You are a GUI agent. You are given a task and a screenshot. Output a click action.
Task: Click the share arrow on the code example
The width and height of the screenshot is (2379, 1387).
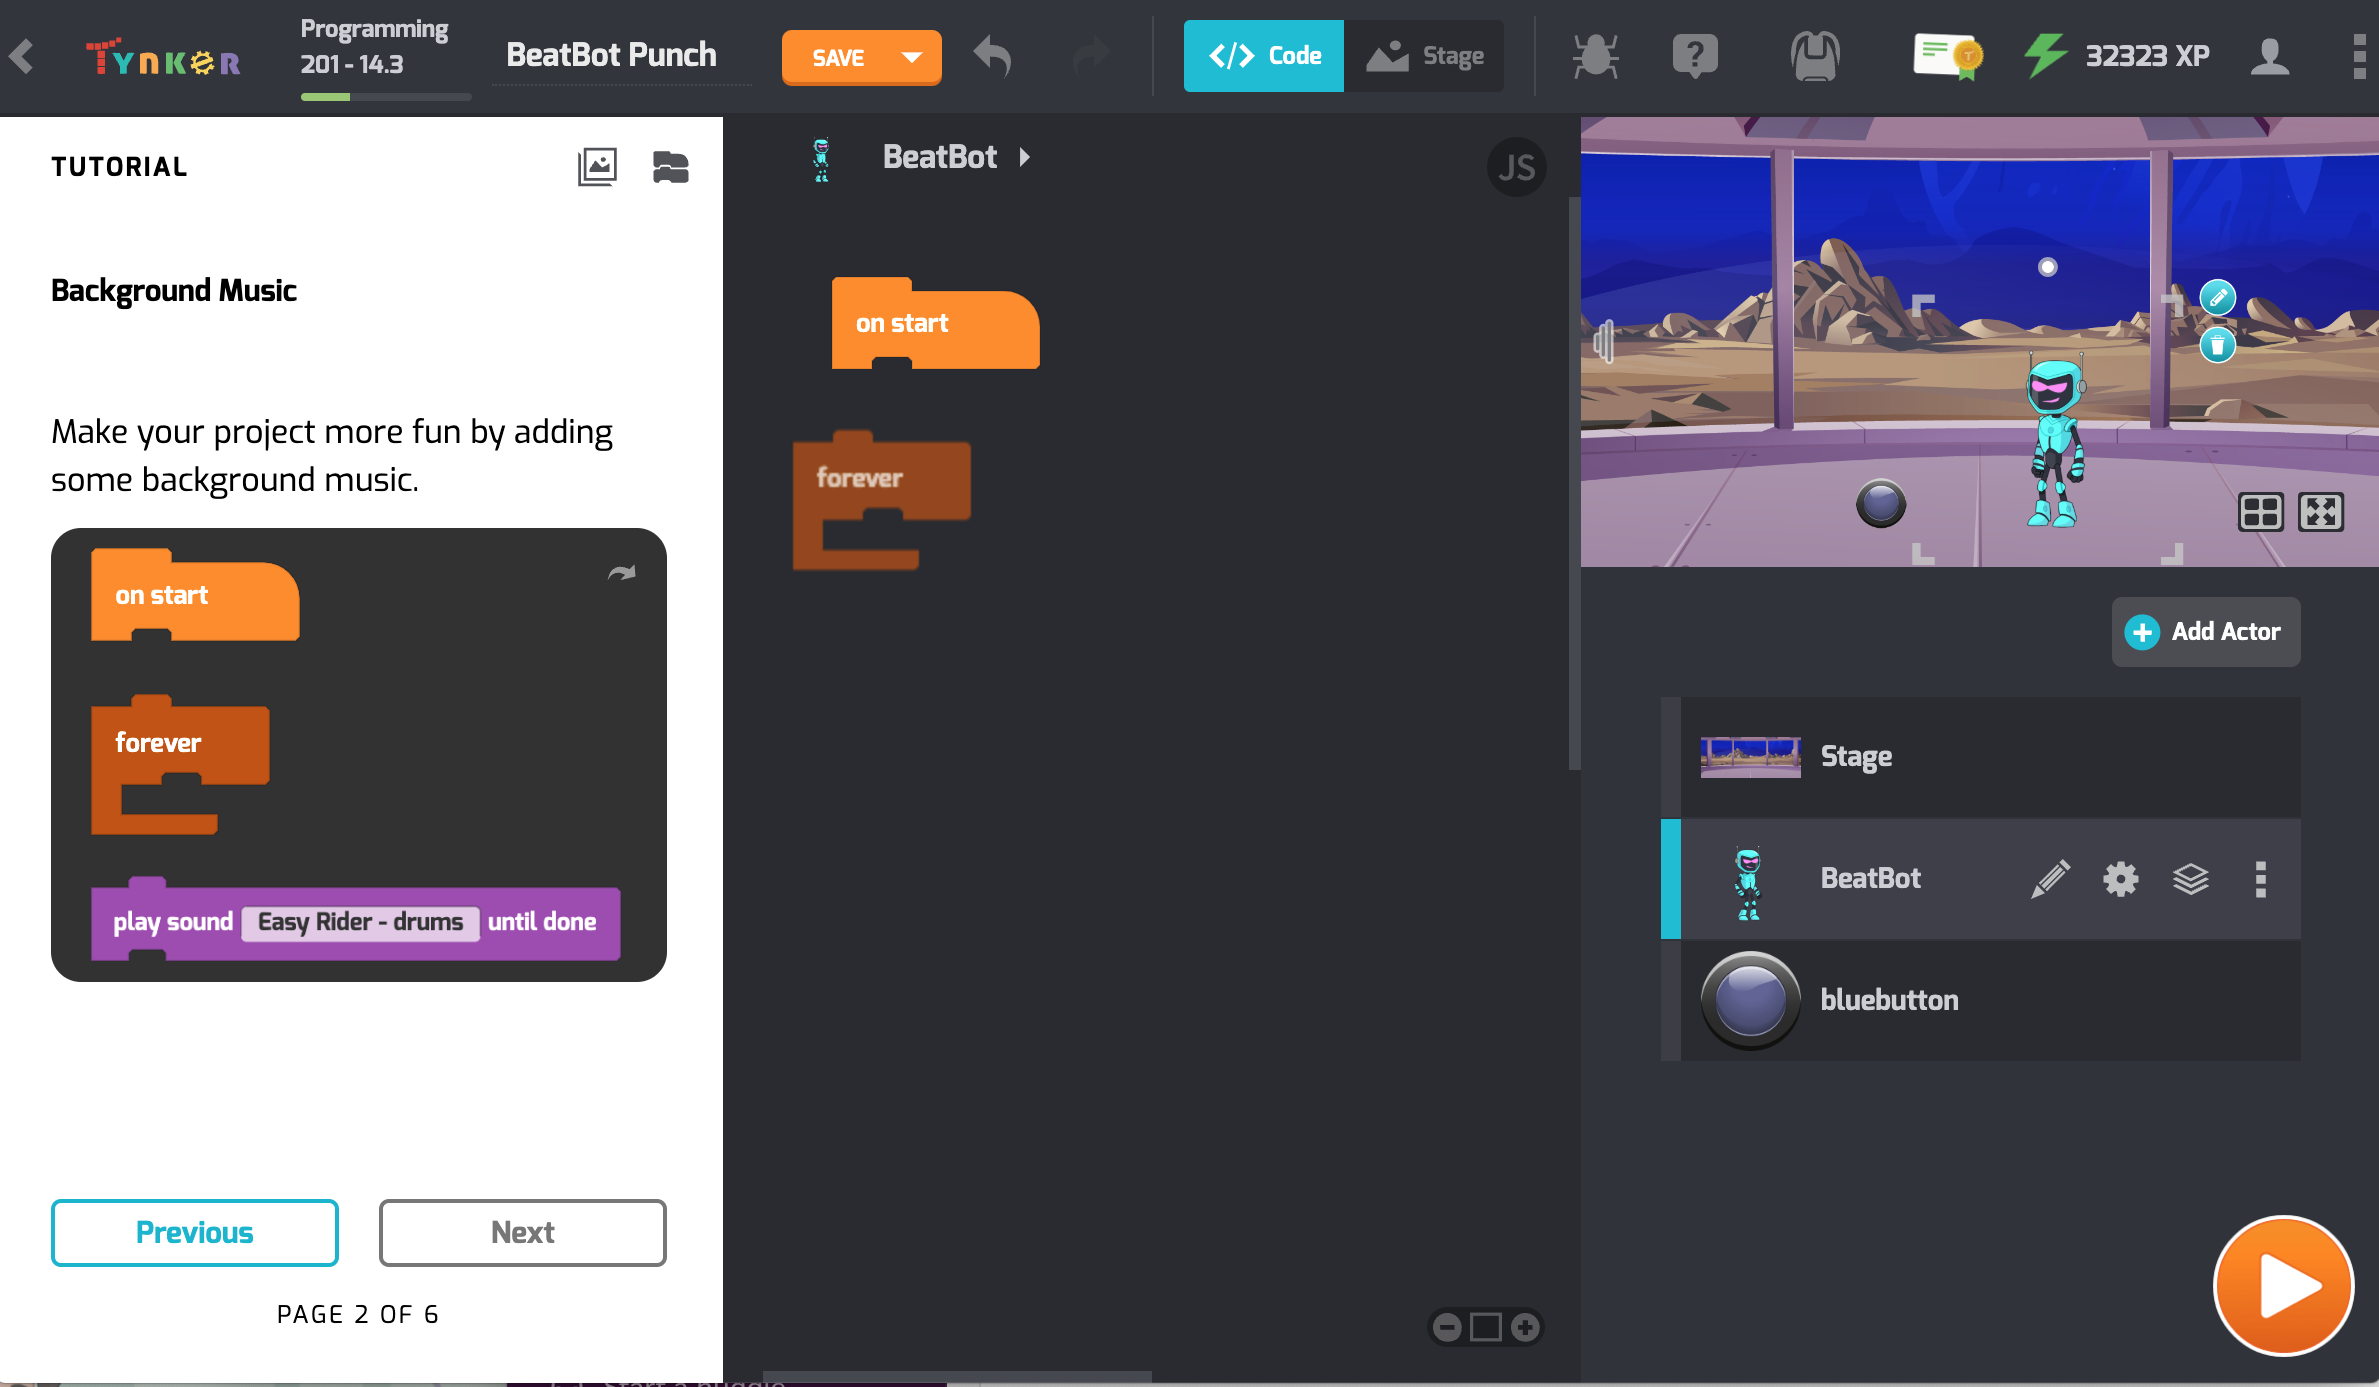point(622,573)
